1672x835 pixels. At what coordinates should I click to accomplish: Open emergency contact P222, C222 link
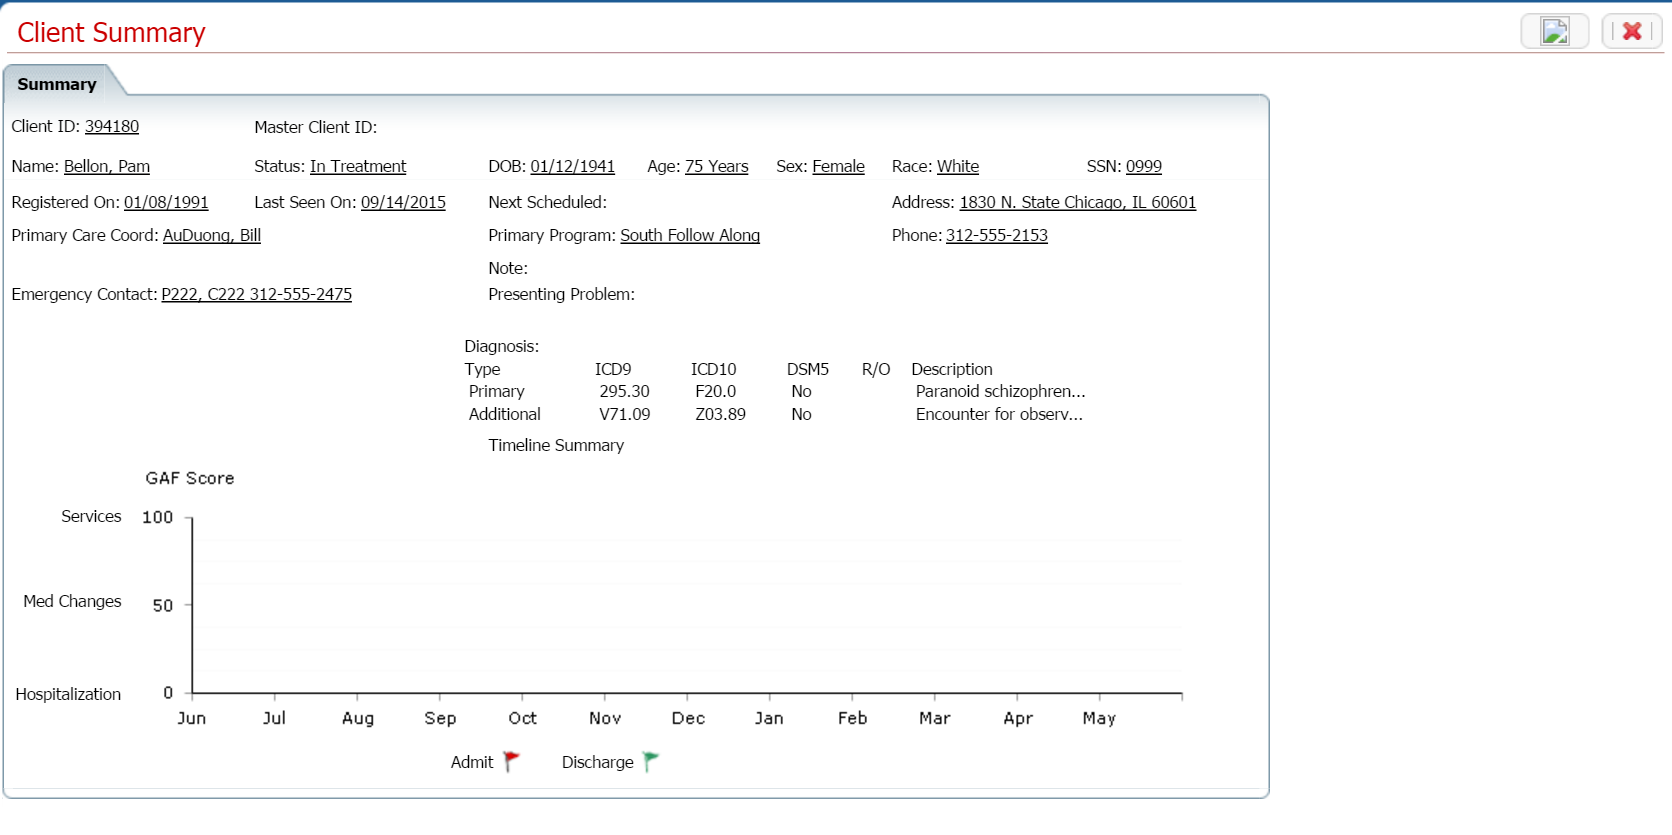pyautogui.click(x=256, y=294)
